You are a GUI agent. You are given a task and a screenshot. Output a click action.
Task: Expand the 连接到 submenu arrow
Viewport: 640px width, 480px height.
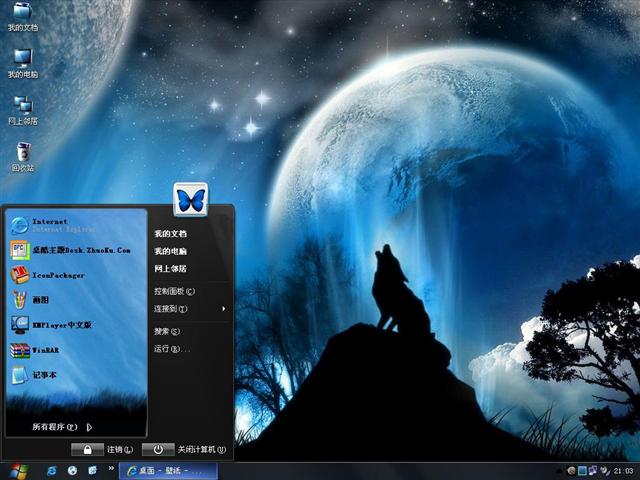[224, 309]
